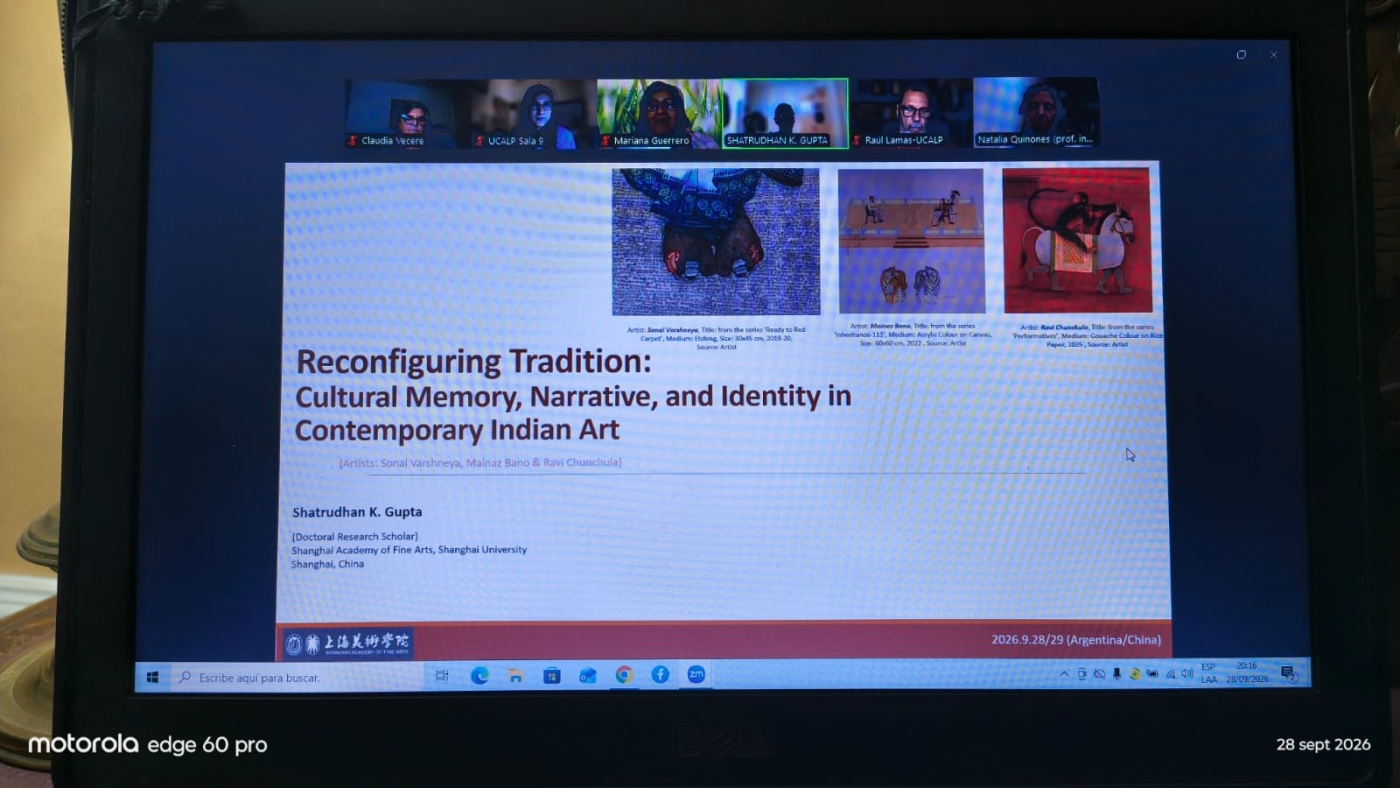Click the Meet Now tray icon
1400x788 pixels.
tap(1082, 674)
